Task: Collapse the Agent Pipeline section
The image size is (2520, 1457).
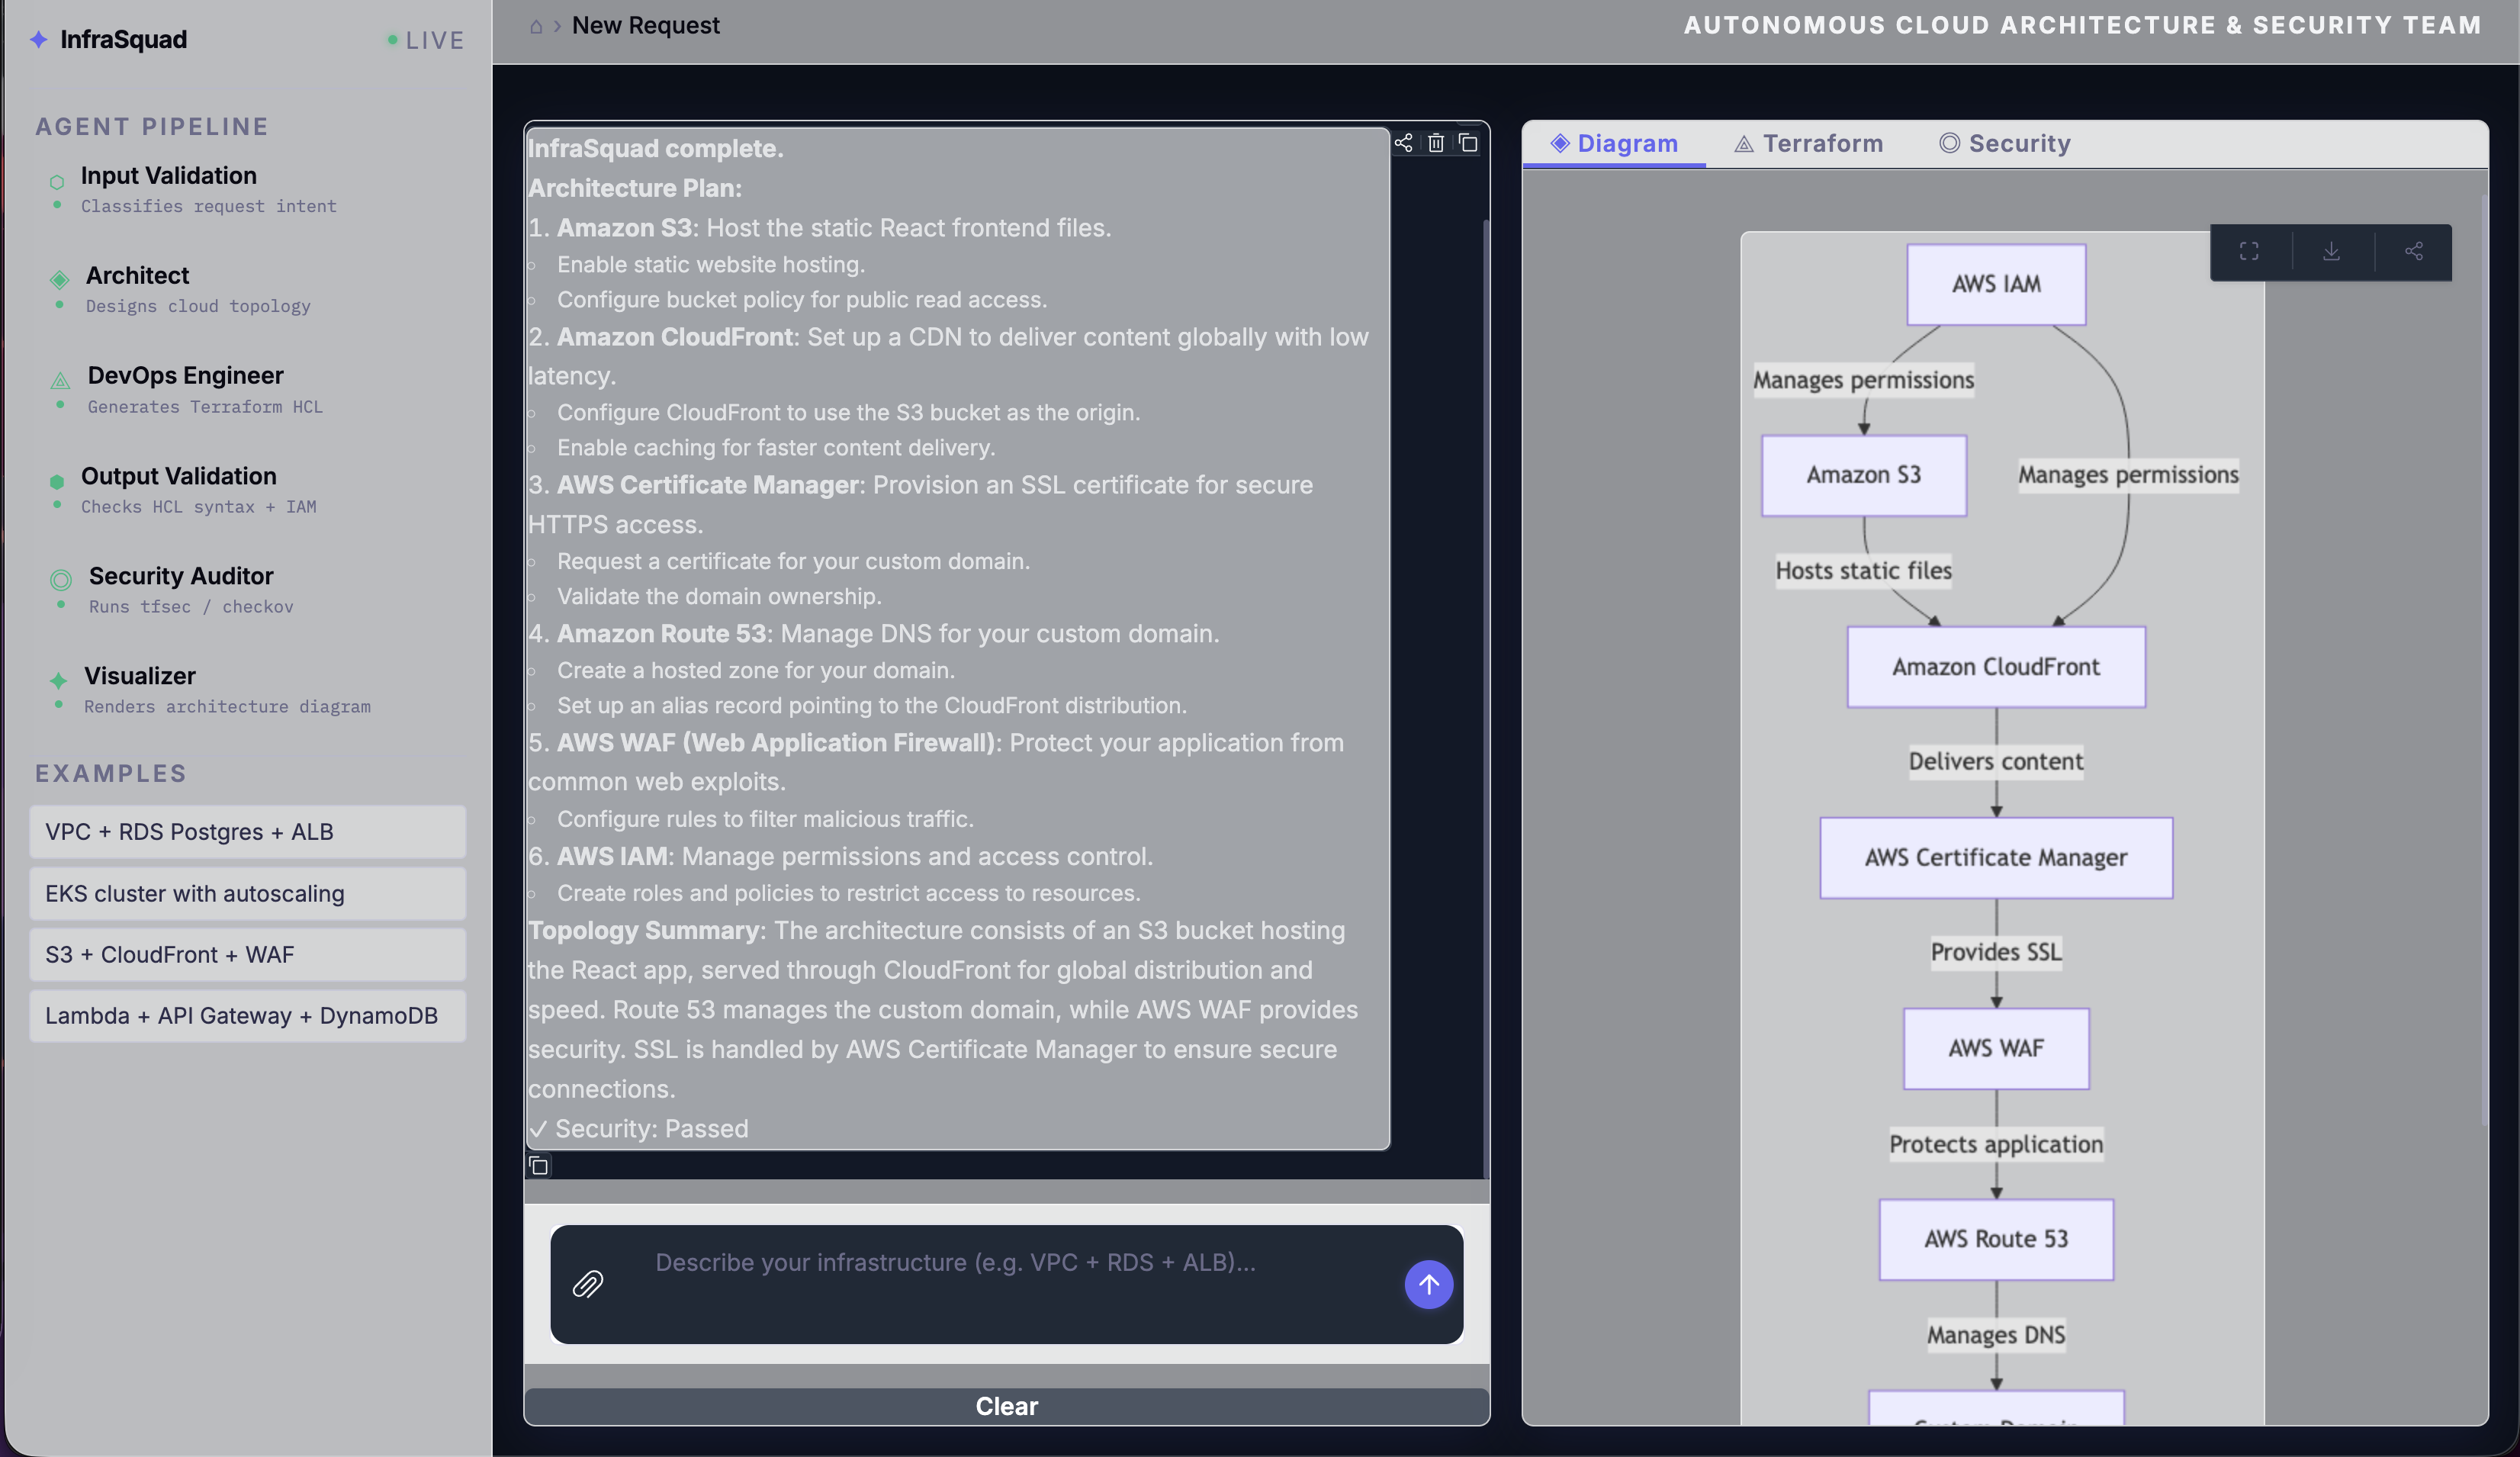Action: pos(152,126)
